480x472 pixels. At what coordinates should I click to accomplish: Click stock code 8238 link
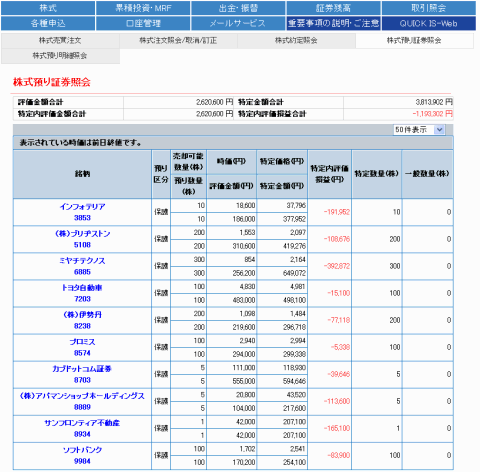click(x=82, y=326)
